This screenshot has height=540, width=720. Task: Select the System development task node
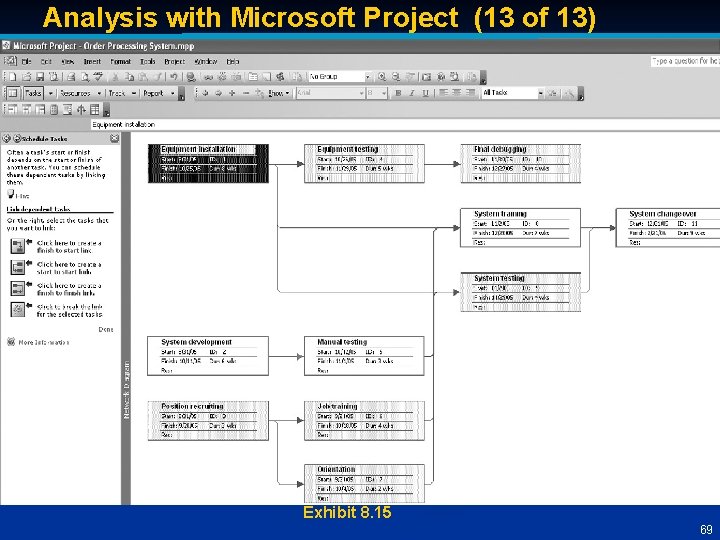point(208,356)
